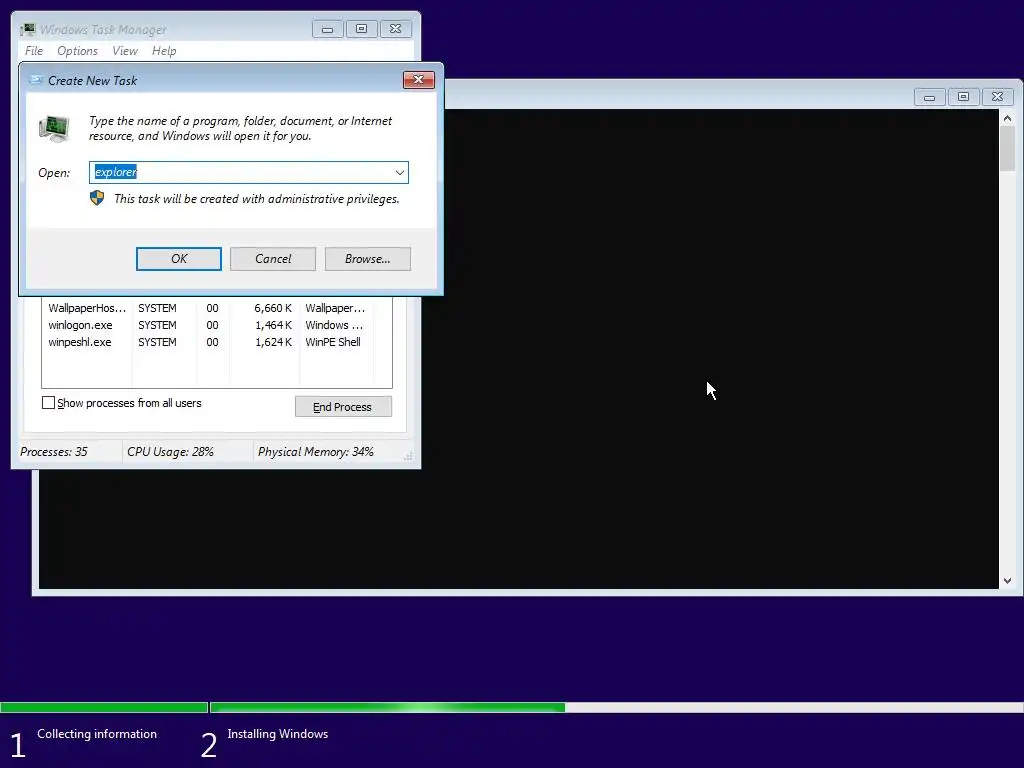The width and height of the screenshot is (1024, 768).
Task: Open the Options menu in Task Manager
Action: click(77, 50)
